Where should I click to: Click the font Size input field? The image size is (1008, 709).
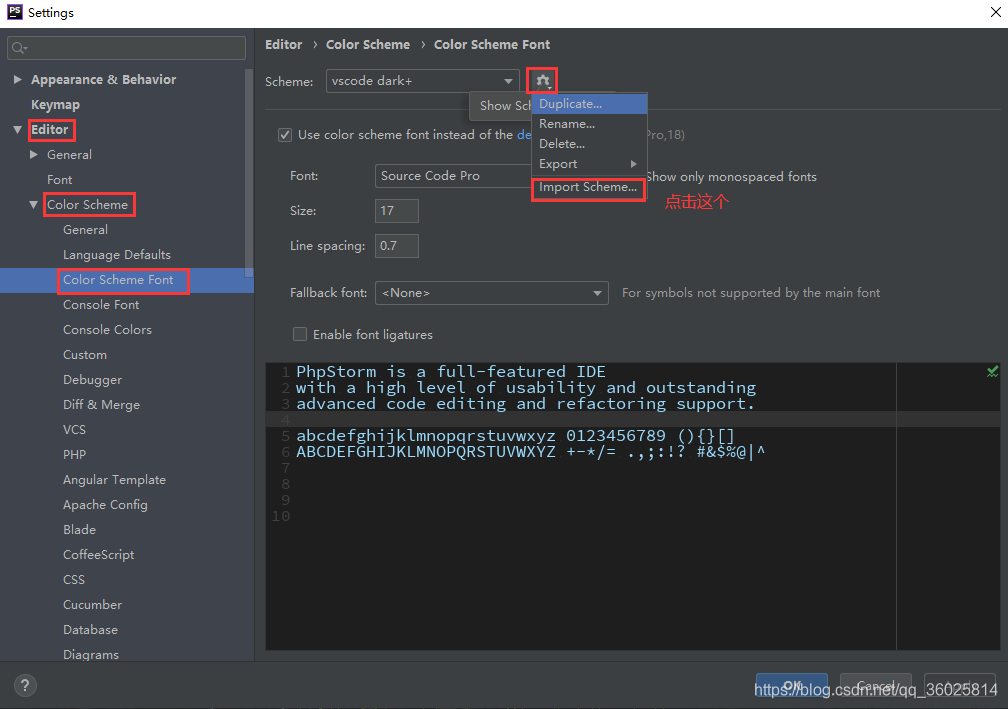tap(396, 211)
